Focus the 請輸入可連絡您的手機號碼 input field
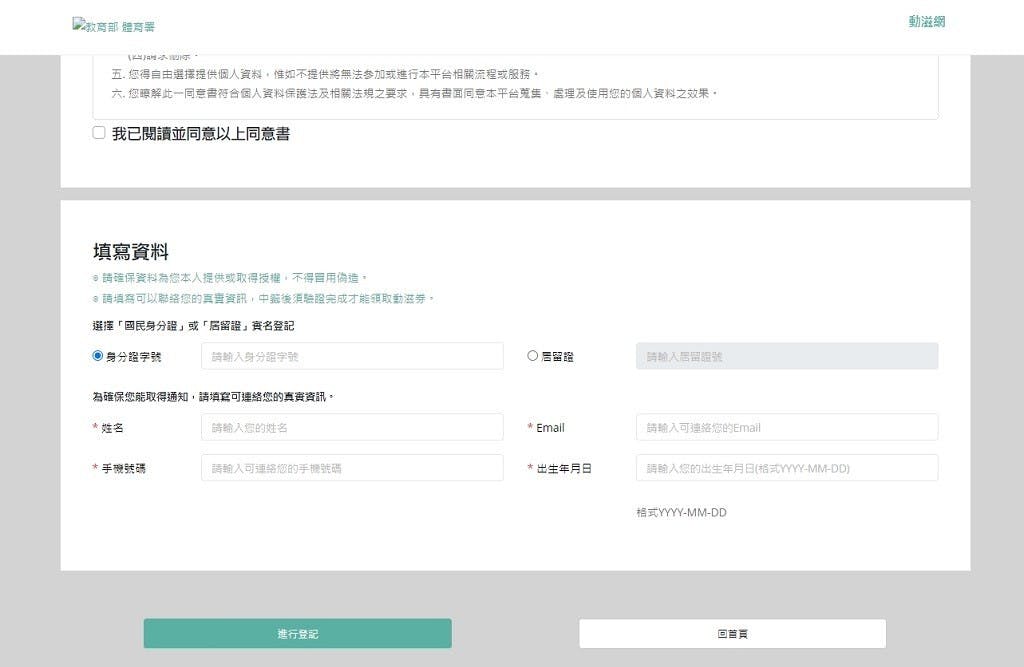This screenshot has width=1024, height=667. [x=352, y=468]
